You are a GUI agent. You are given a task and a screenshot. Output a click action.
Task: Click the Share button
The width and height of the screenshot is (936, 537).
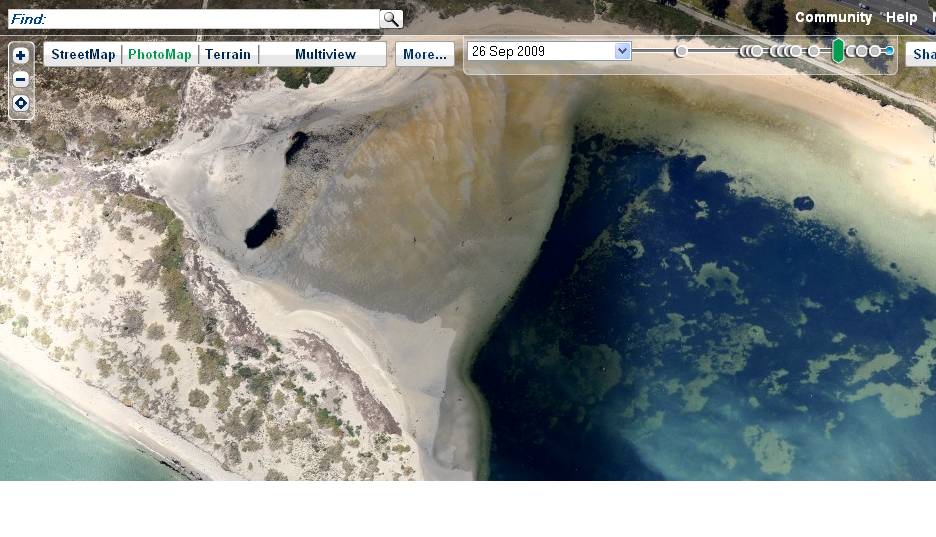coord(922,54)
